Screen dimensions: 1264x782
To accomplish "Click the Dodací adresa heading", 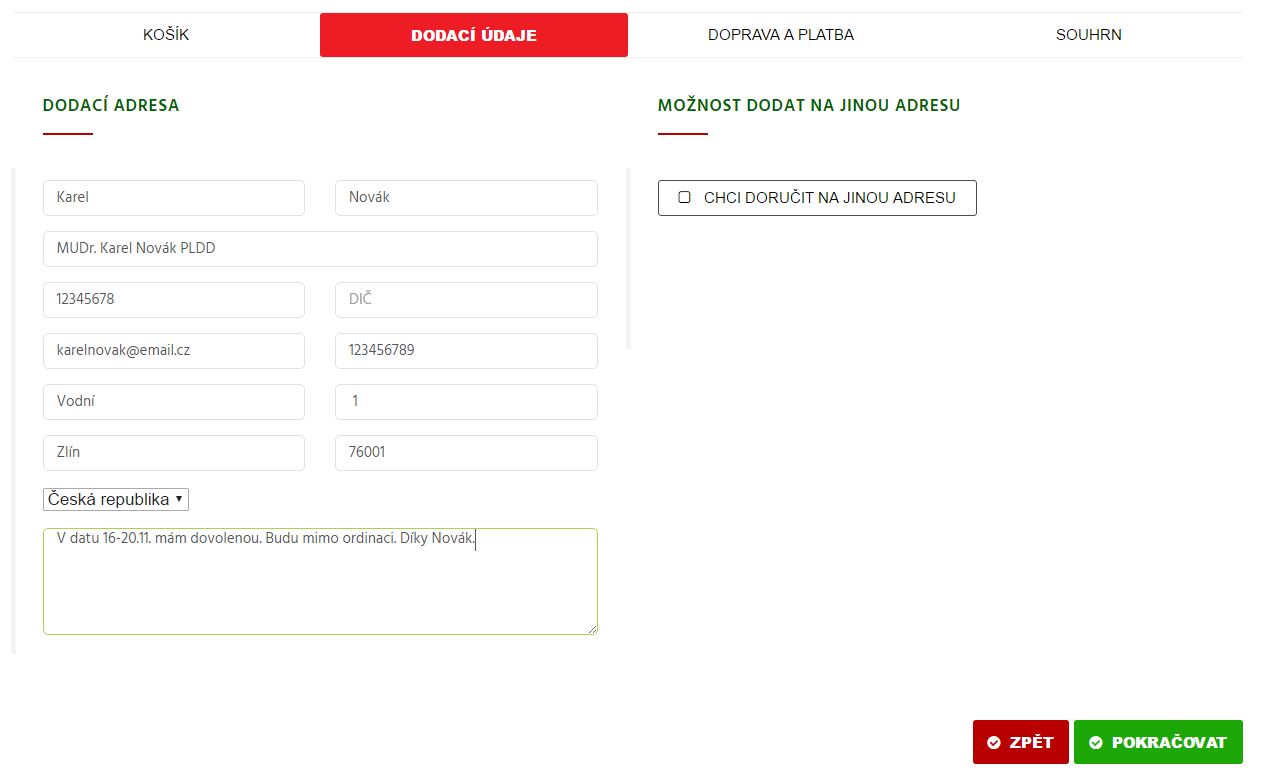I will pyautogui.click(x=111, y=105).
